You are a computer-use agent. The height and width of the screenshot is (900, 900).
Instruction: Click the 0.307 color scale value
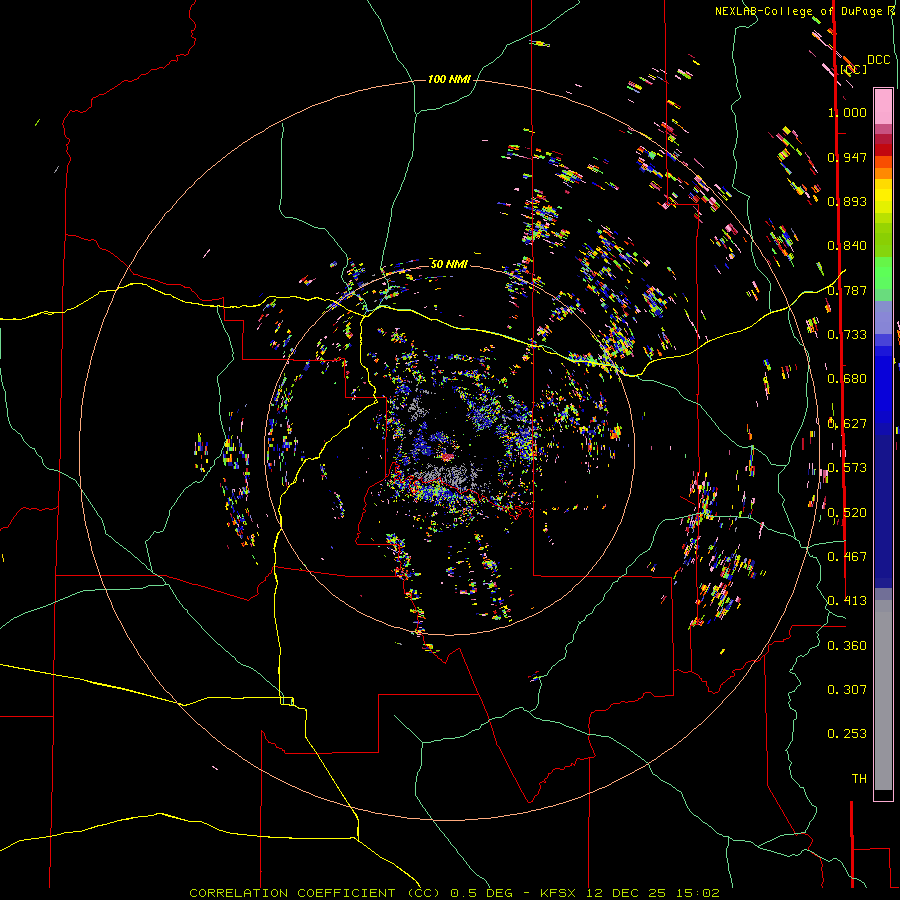click(847, 690)
